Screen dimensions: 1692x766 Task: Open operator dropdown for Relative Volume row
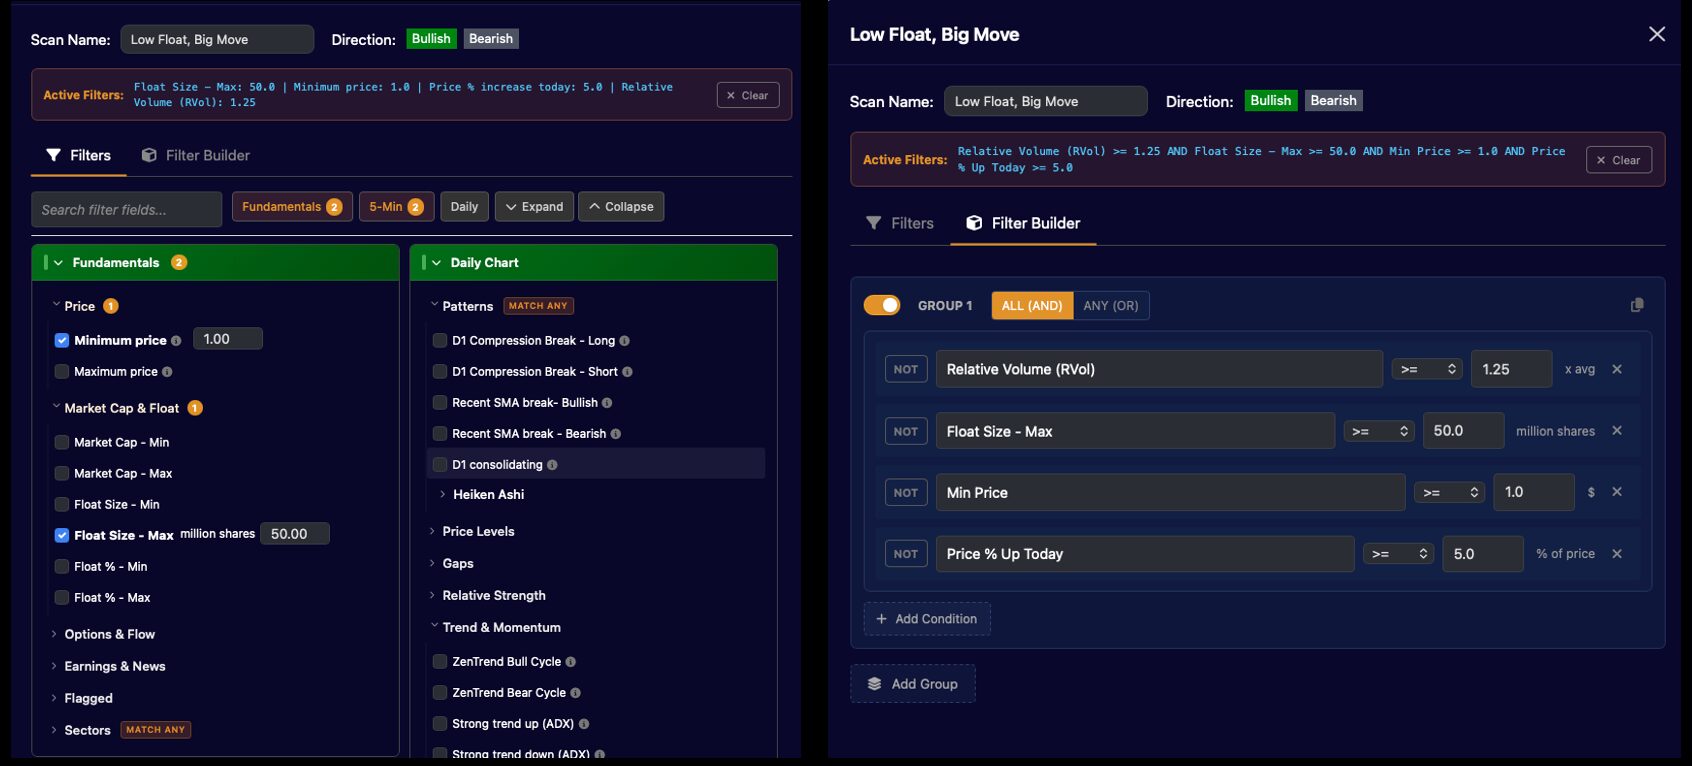point(1428,369)
